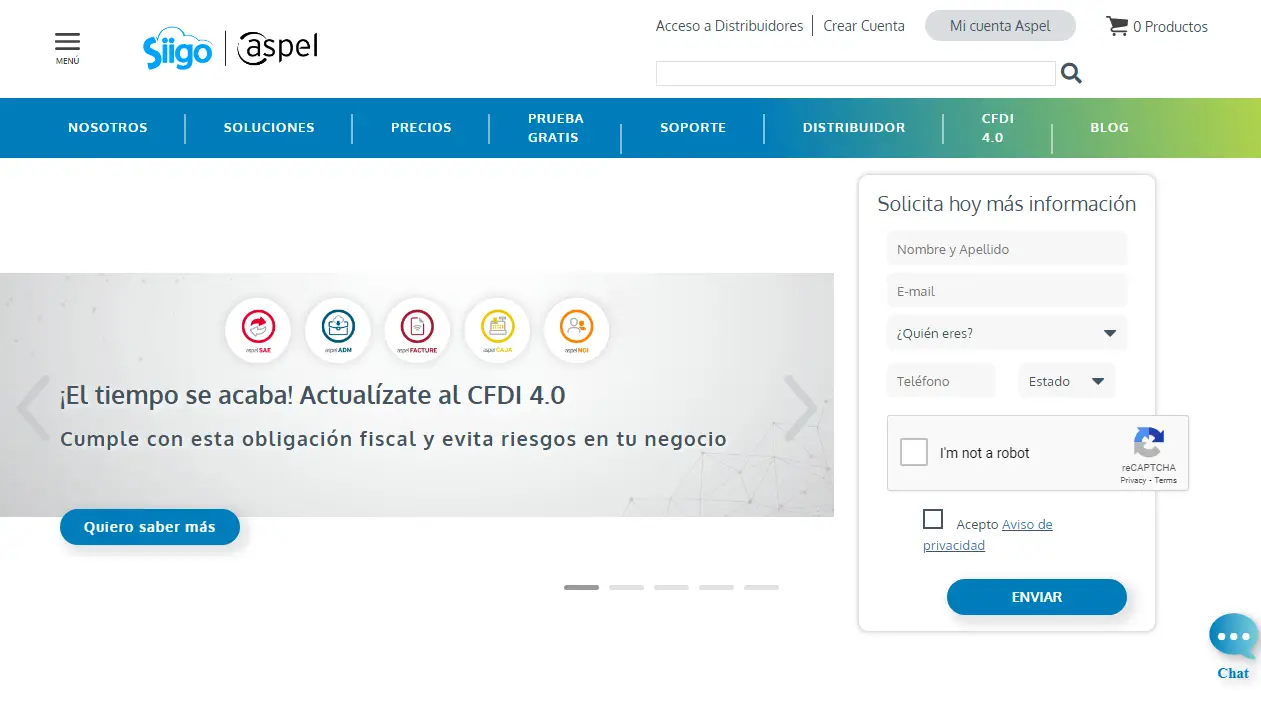This screenshot has height=710, width=1261.
Task: Select the second carousel slide indicator
Action: pyautogui.click(x=626, y=587)
